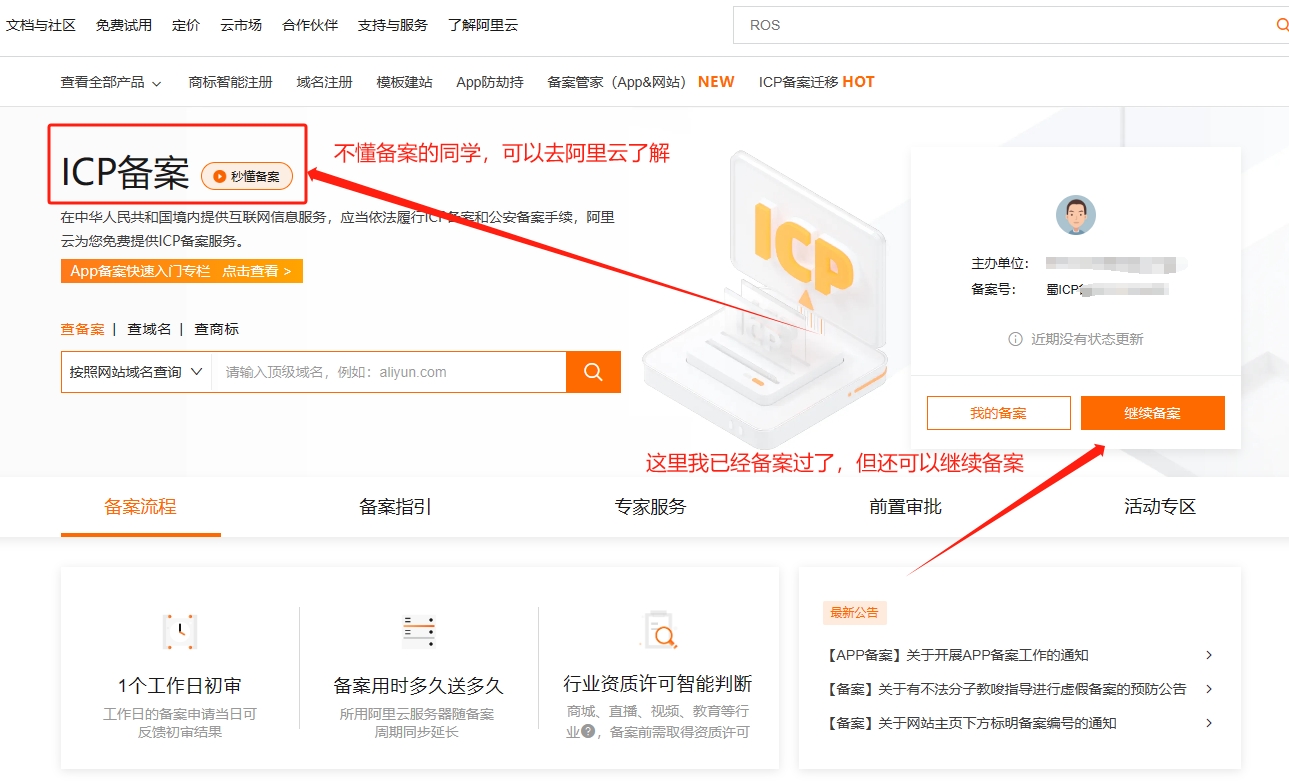Image resolution: width=1289 pixels, height=783 pixels.
Task: Go to App防劫持 link
Action: 490,82
